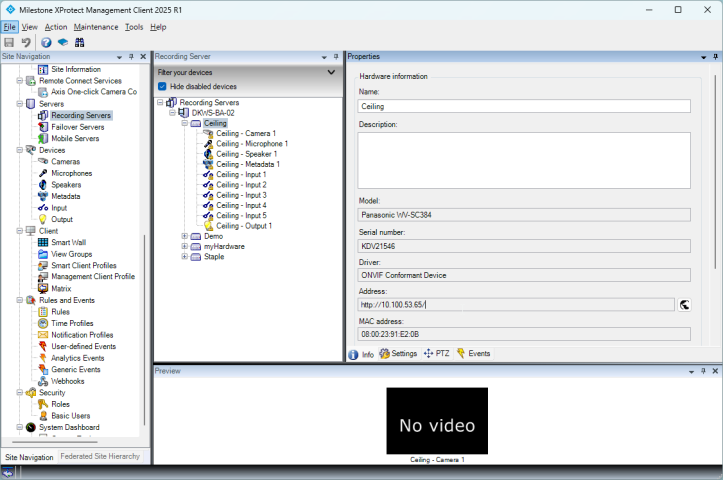Click the Undo toolbar icon

[x=26, y=43]
